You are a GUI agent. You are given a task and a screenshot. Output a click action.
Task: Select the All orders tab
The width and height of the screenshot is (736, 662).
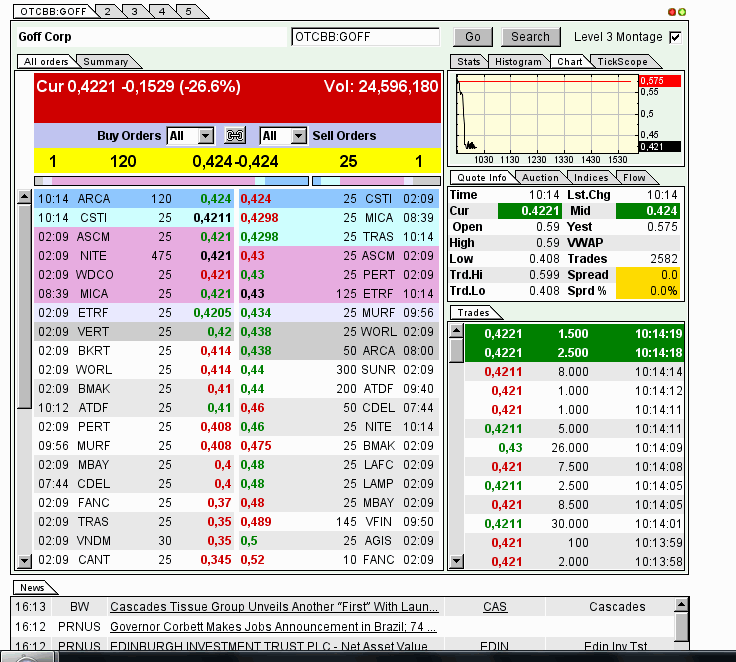46,62
